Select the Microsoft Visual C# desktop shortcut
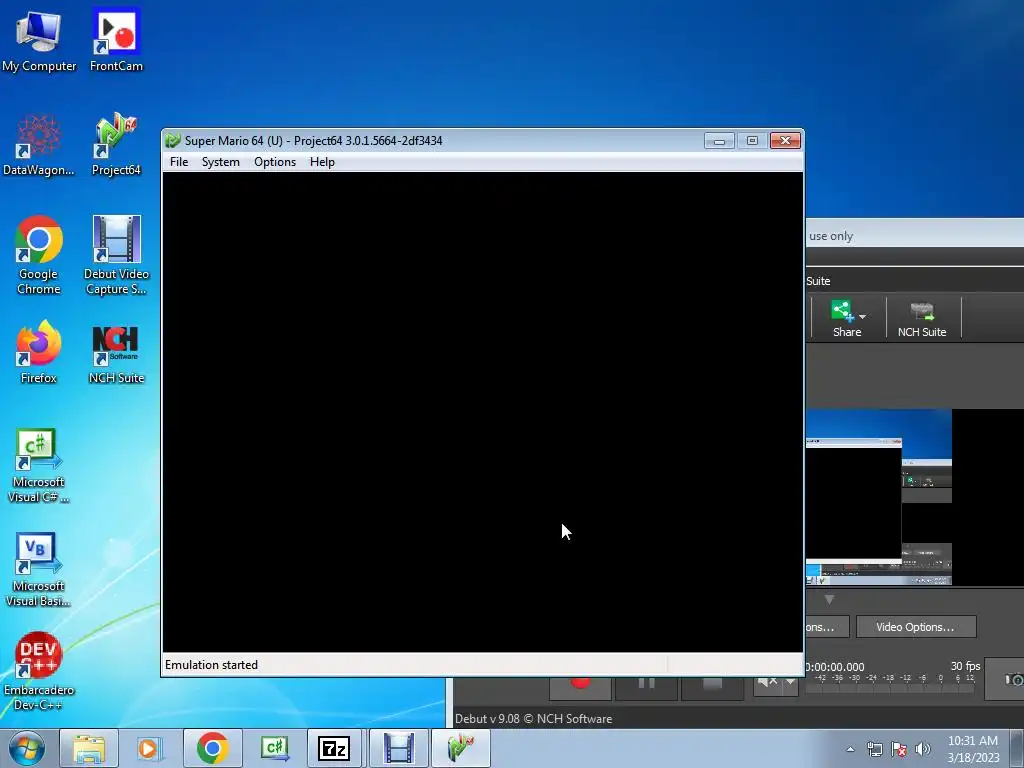This screenshot has height=768, width=1024. click(39, 466)
